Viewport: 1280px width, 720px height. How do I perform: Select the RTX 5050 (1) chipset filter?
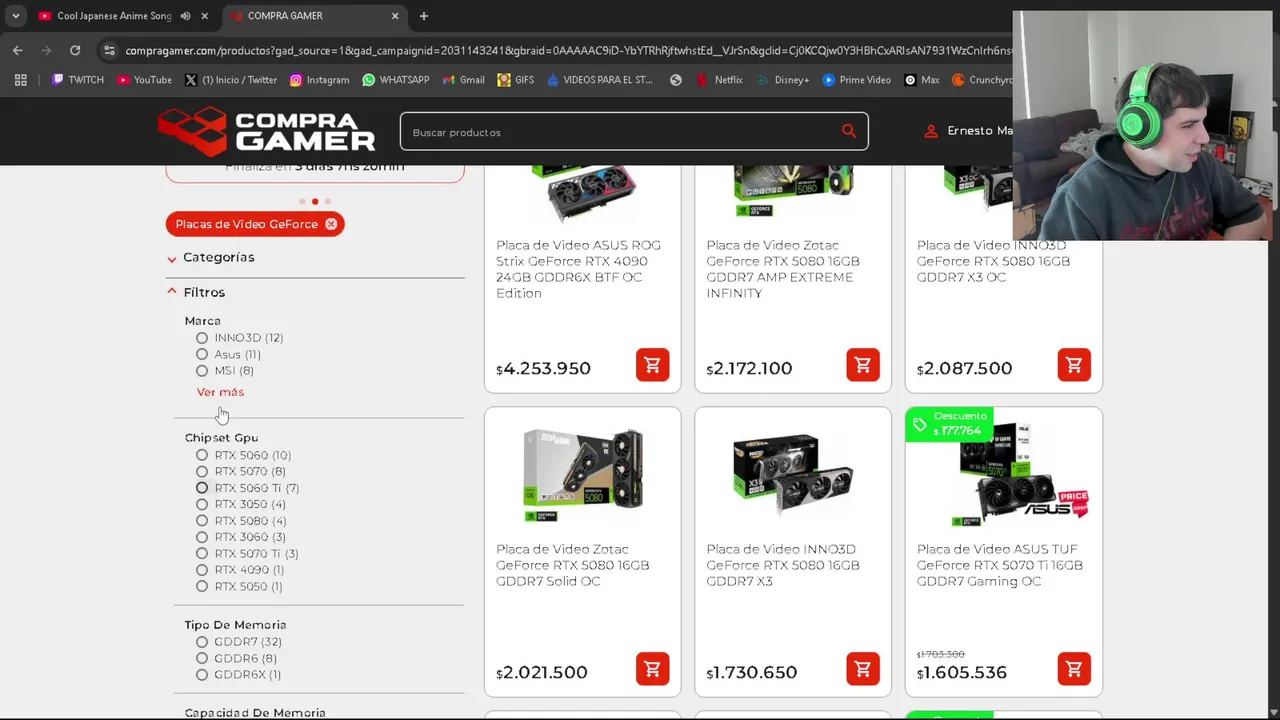tap(202, 586)
